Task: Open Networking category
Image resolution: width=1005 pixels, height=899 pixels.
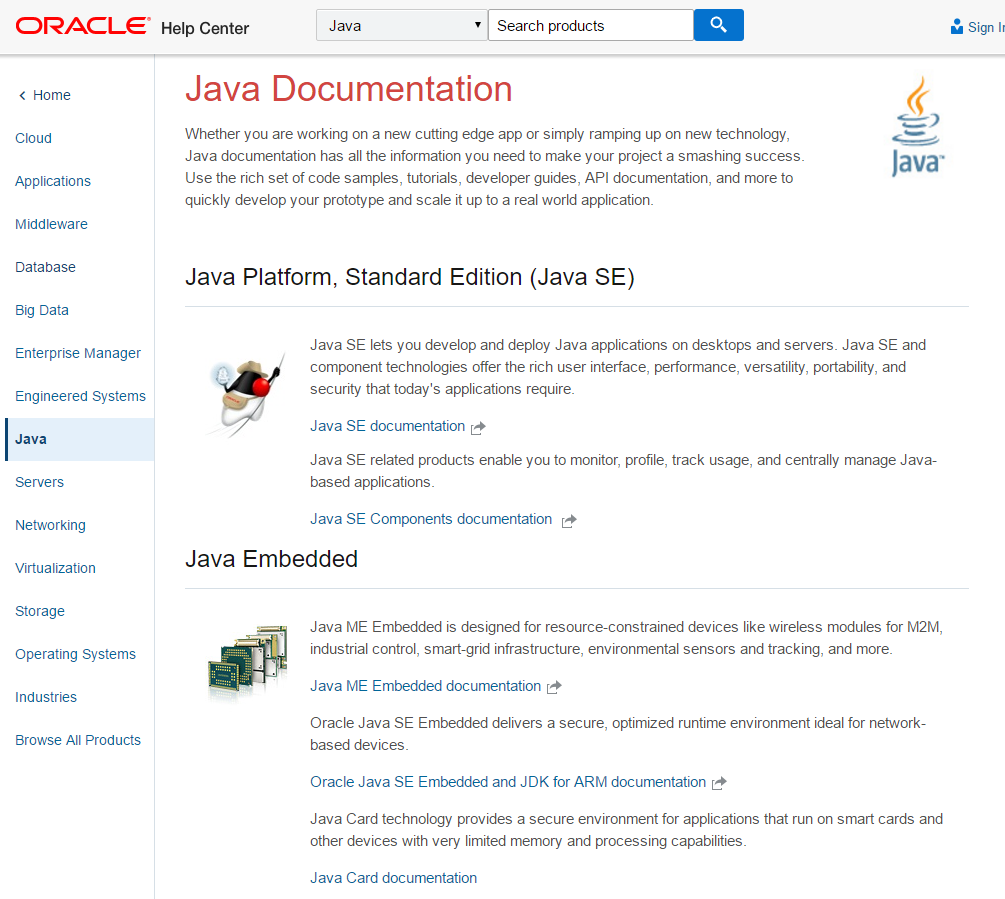Action: click(x=51, y=525)
